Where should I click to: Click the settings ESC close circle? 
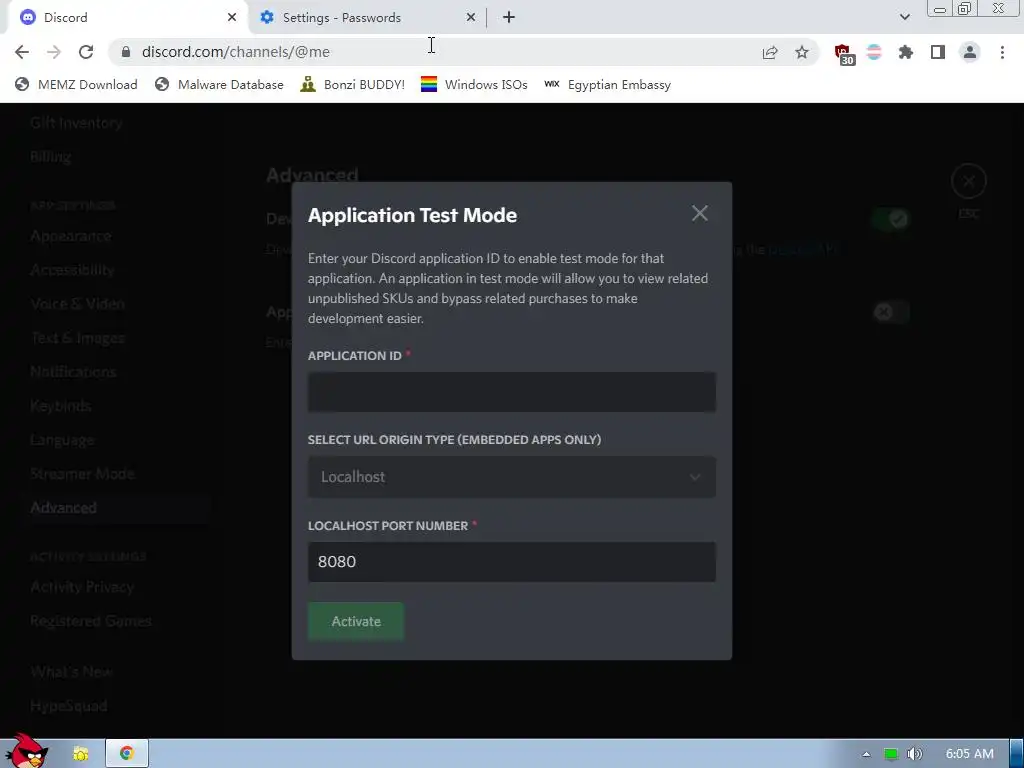(968, 181)
